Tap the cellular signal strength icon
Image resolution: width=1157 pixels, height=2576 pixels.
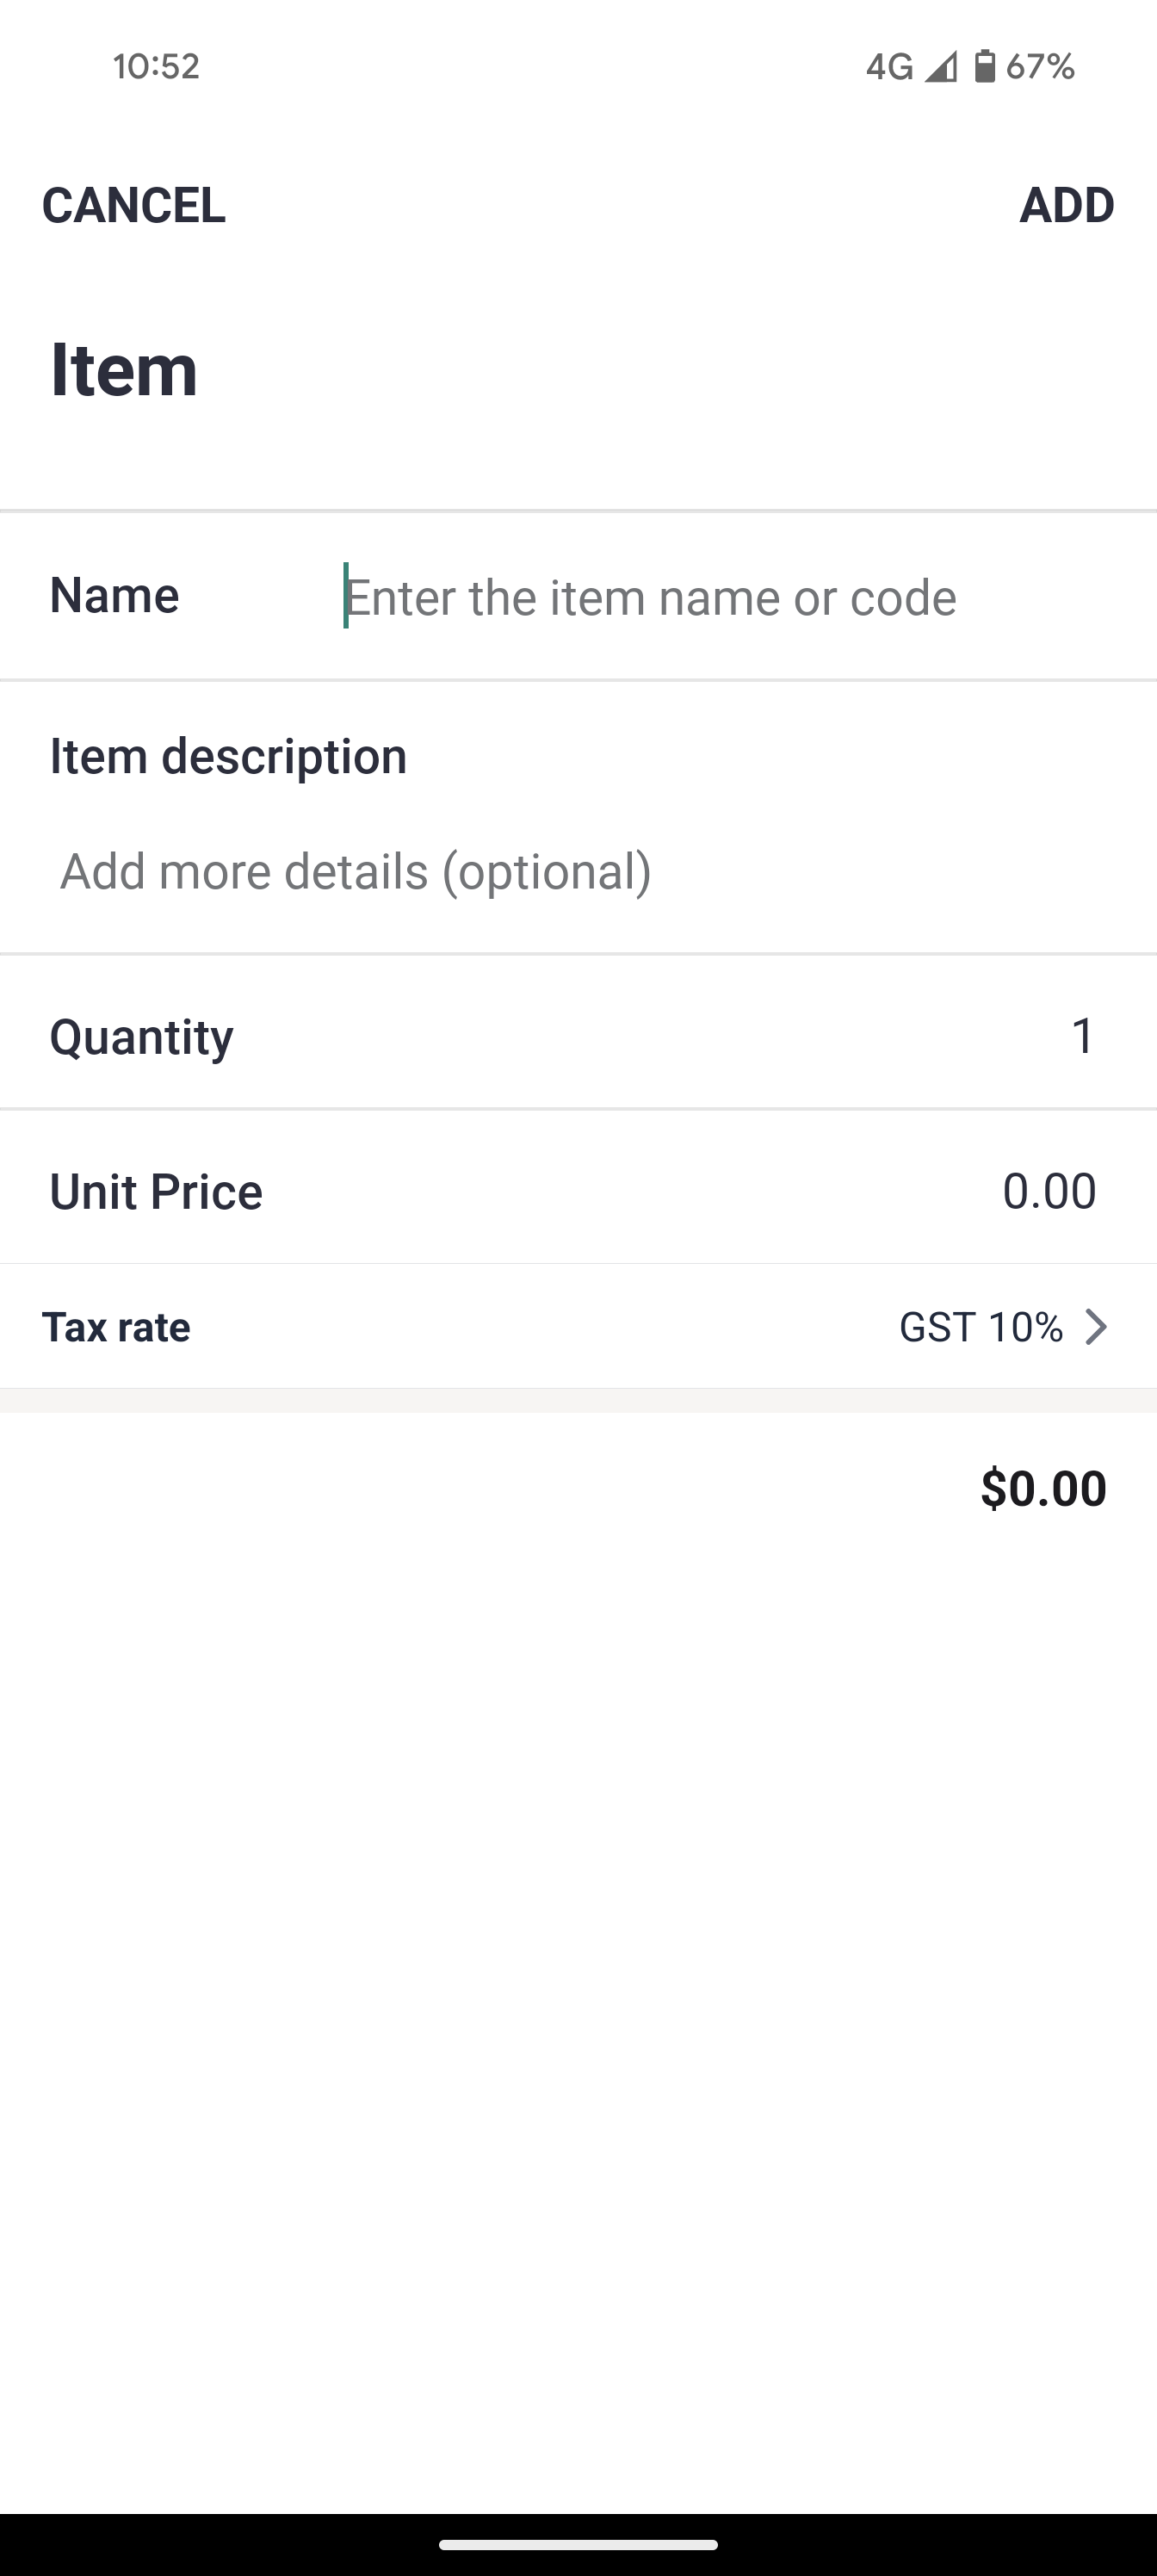click(x=940, y=67)
